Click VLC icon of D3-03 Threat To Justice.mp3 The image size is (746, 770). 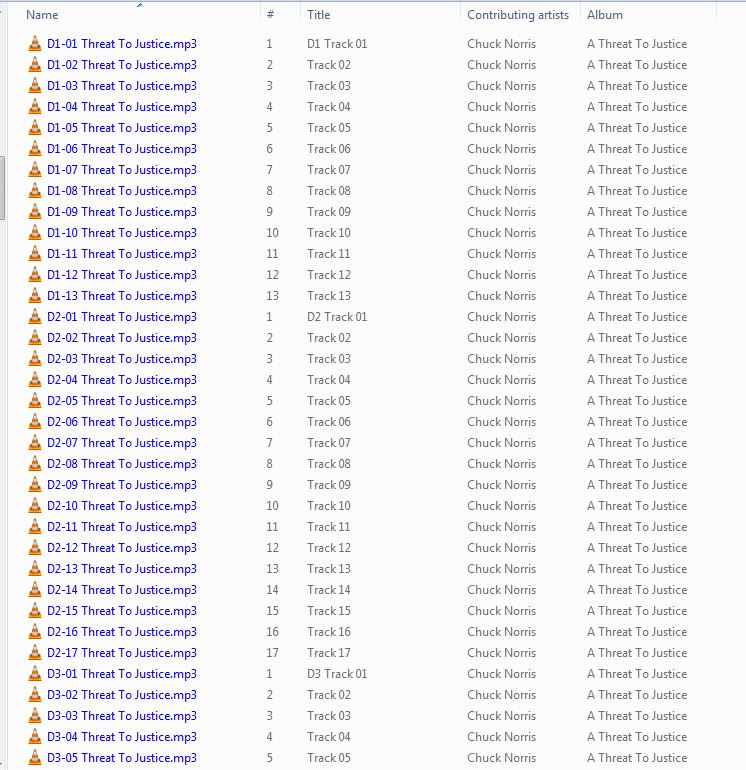pyautogui.click(x=35, y=716)
